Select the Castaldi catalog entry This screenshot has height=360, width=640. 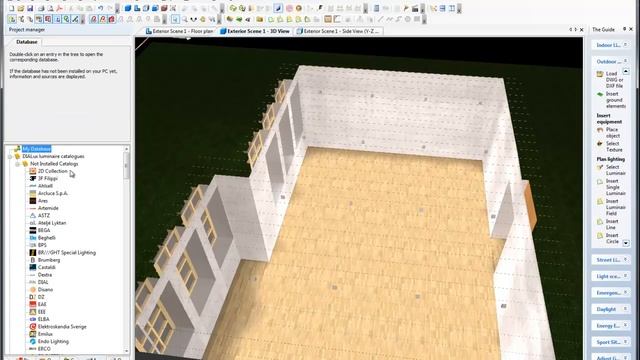coord(47,267)
